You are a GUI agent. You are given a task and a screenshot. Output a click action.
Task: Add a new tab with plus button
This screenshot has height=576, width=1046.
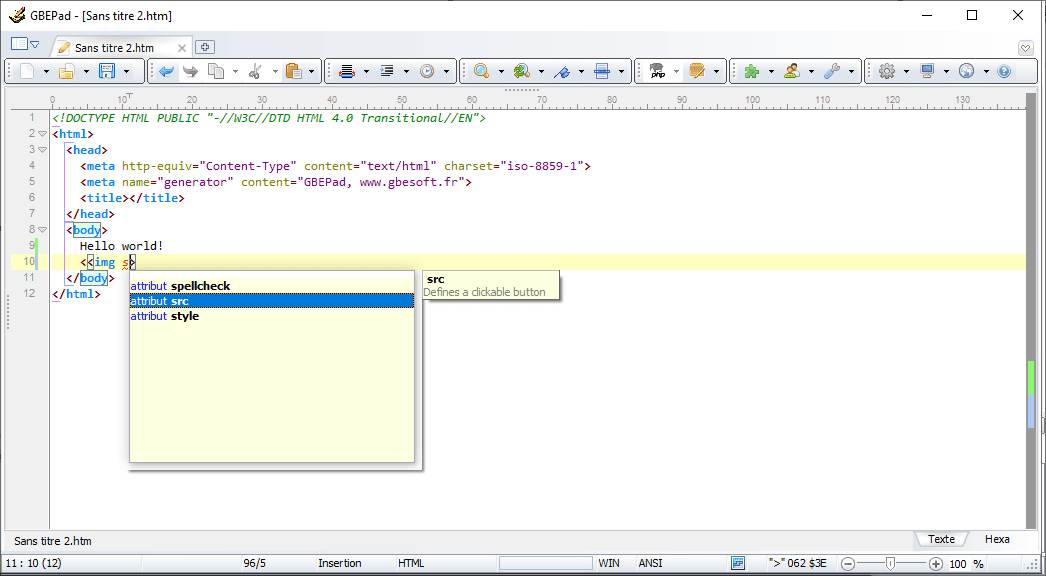205,47
